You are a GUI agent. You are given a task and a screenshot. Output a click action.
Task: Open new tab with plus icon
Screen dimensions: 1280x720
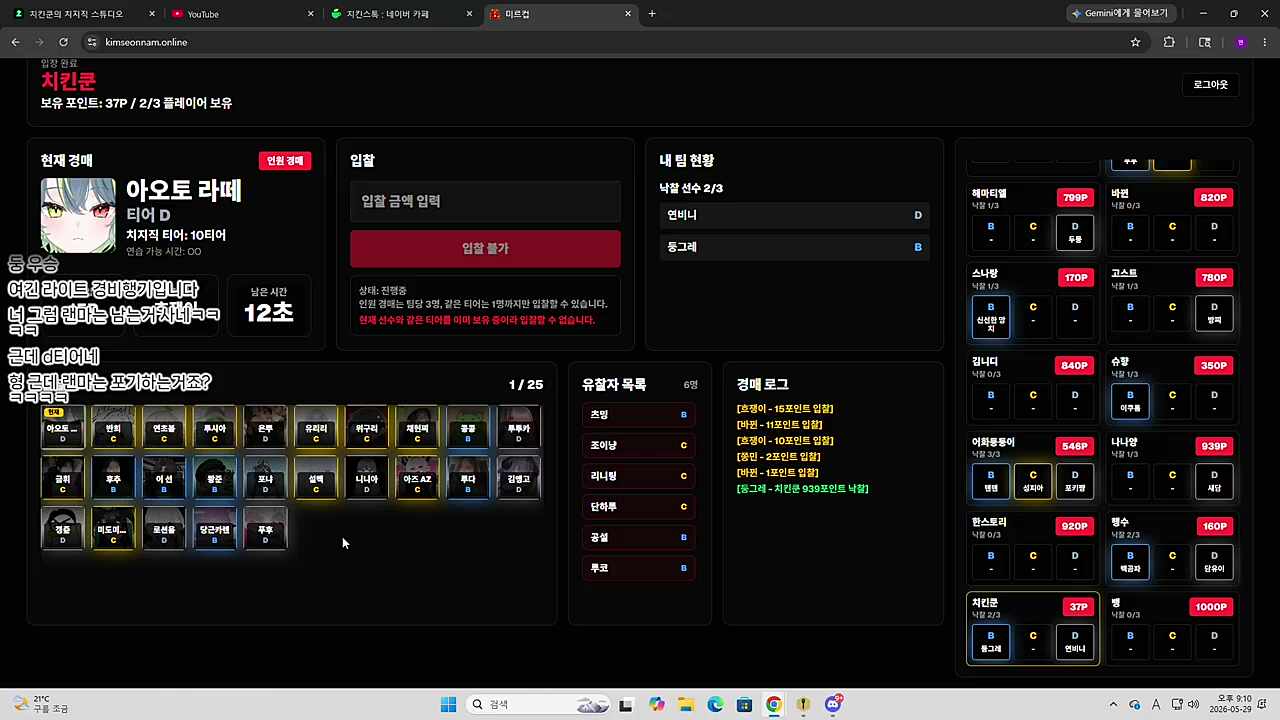(x=652, y=14)
